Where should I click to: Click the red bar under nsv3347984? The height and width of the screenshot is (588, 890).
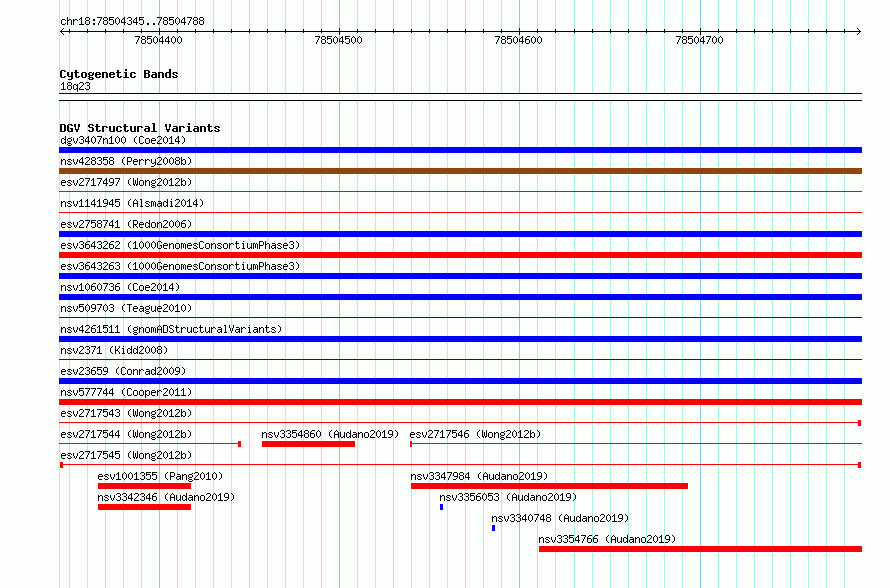coord(549,486)
